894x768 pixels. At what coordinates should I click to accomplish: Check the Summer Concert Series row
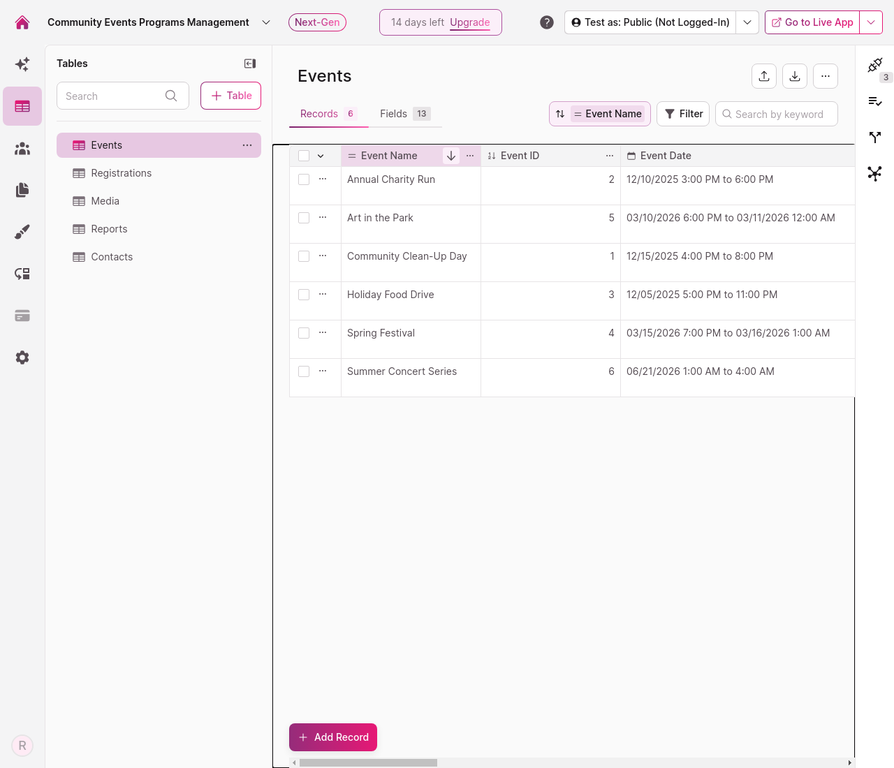click(x=304, y=371)
